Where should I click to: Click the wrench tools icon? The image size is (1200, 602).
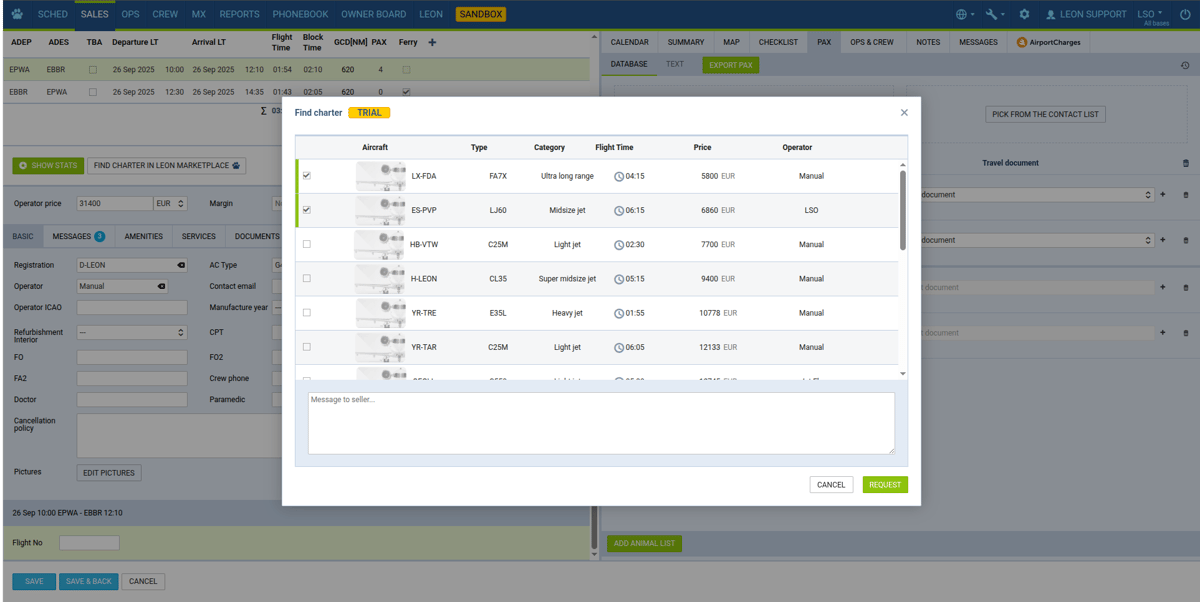pyautogui.click(x=992, y=14)
